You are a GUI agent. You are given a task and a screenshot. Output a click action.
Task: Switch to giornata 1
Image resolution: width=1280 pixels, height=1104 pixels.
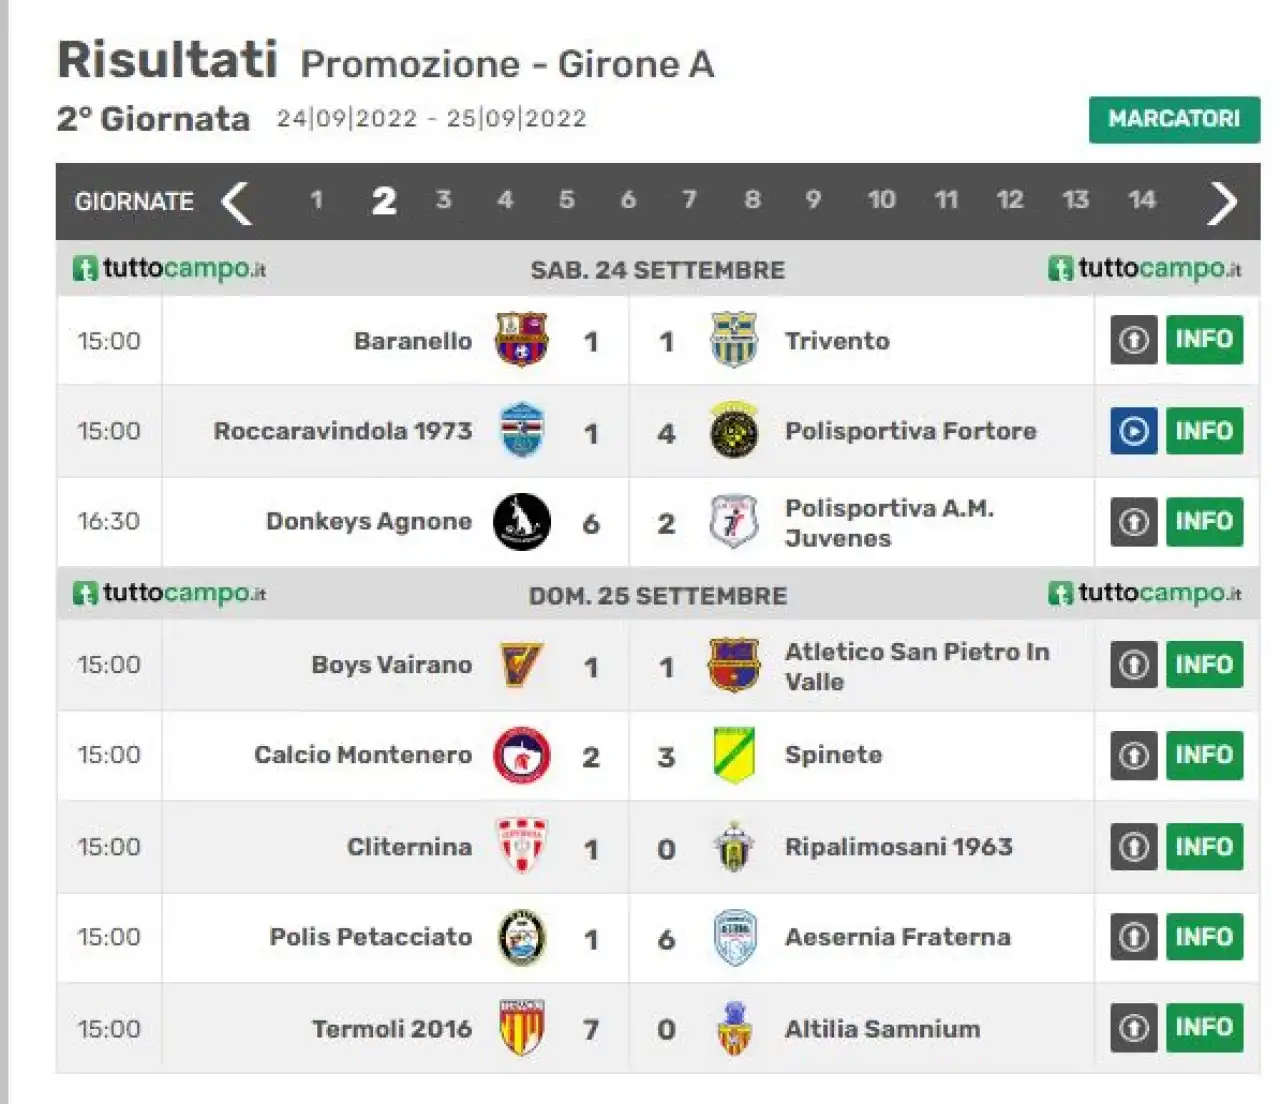click(316, 200)
